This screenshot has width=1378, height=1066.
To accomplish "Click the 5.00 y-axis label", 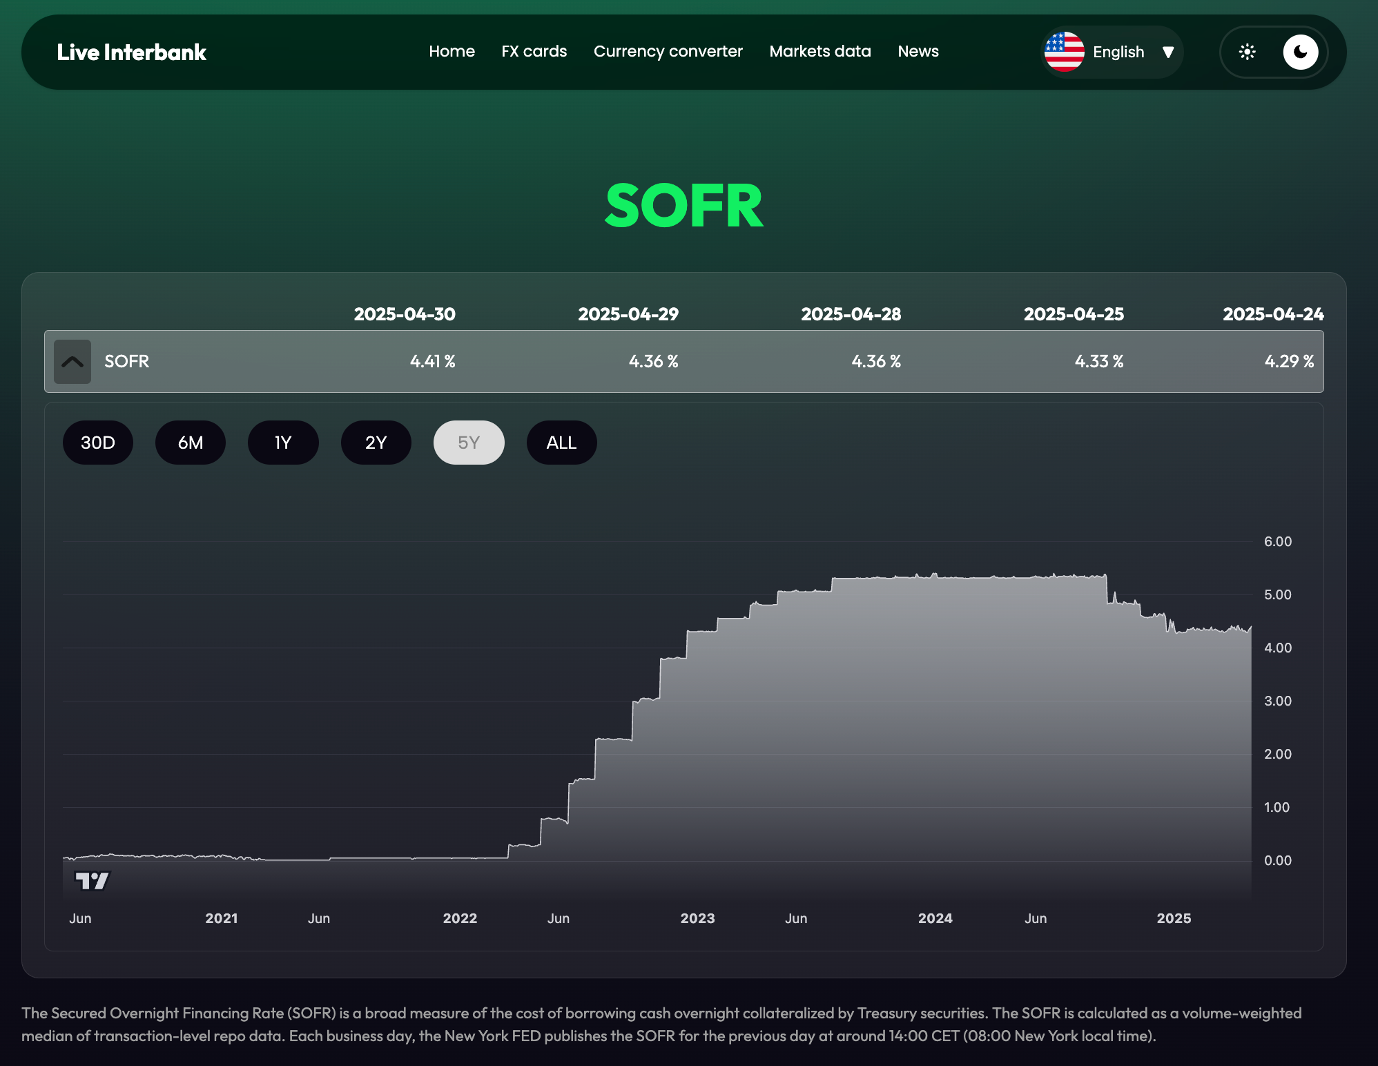I will pos(1278,595).
